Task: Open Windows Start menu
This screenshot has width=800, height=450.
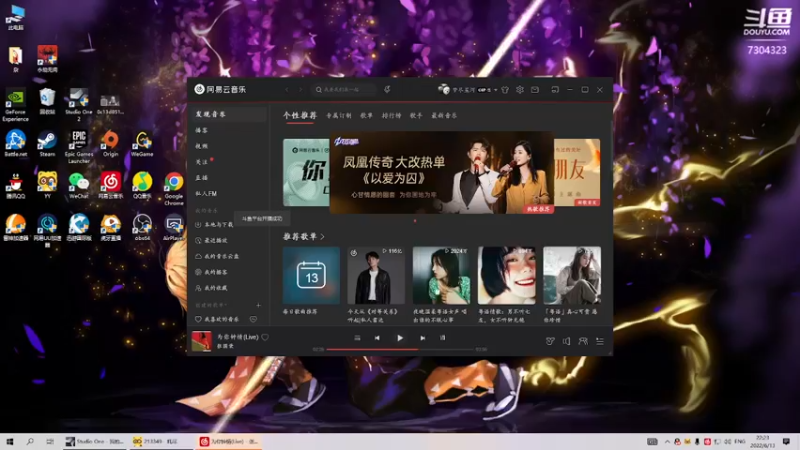Action: (9, 441)
